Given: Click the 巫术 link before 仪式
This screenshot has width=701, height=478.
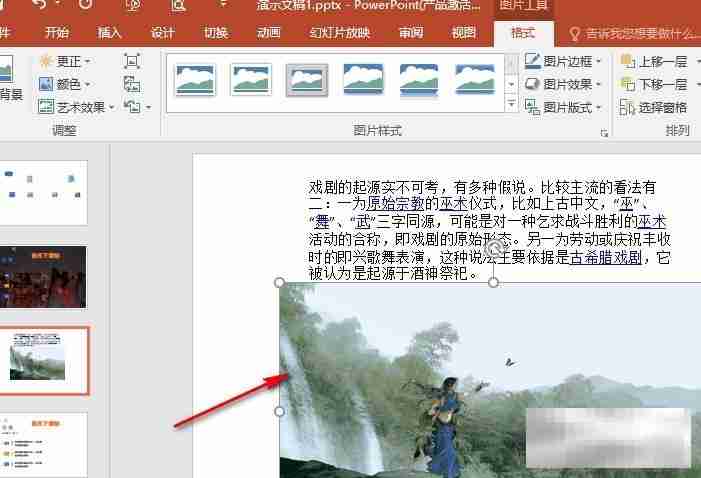Looking at the screenshot, I should tap(453, 204).
